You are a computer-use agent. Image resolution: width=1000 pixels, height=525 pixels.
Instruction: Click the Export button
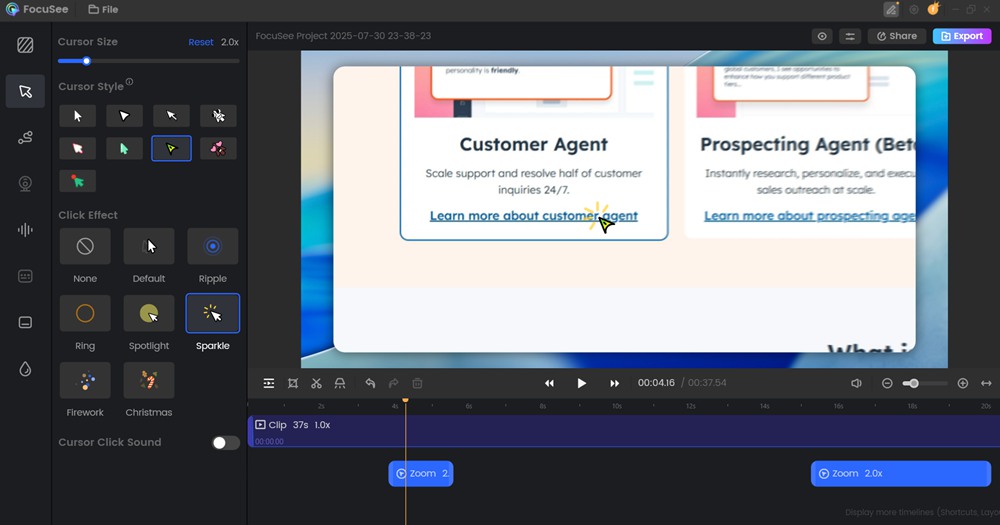coord(962,36)
